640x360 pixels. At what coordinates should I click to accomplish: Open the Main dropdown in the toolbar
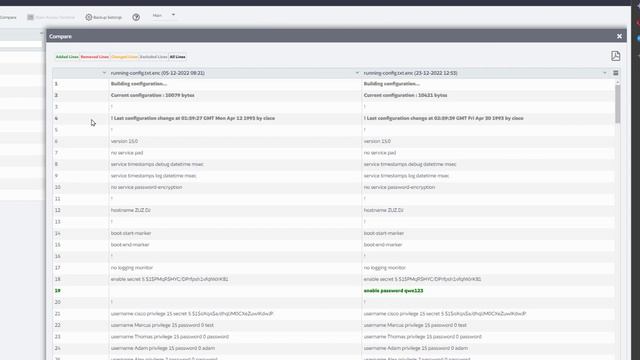point(164,16)
